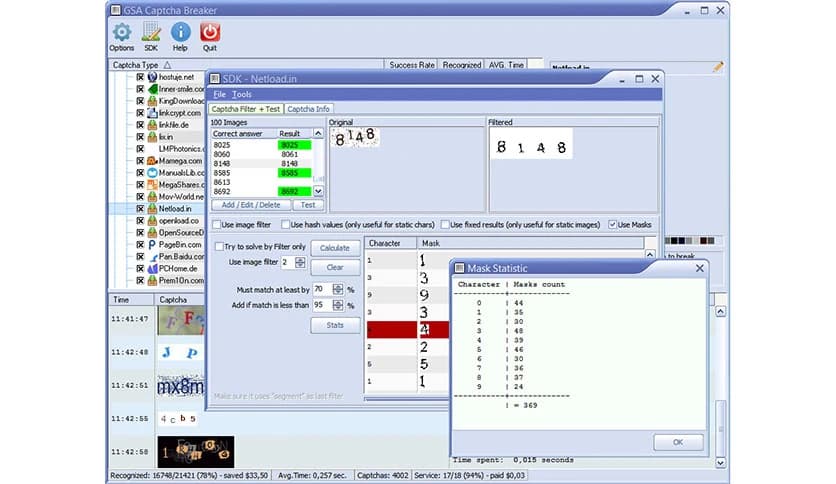
Task: Click the OpenSourceD site icon
Action: point(152,232)
